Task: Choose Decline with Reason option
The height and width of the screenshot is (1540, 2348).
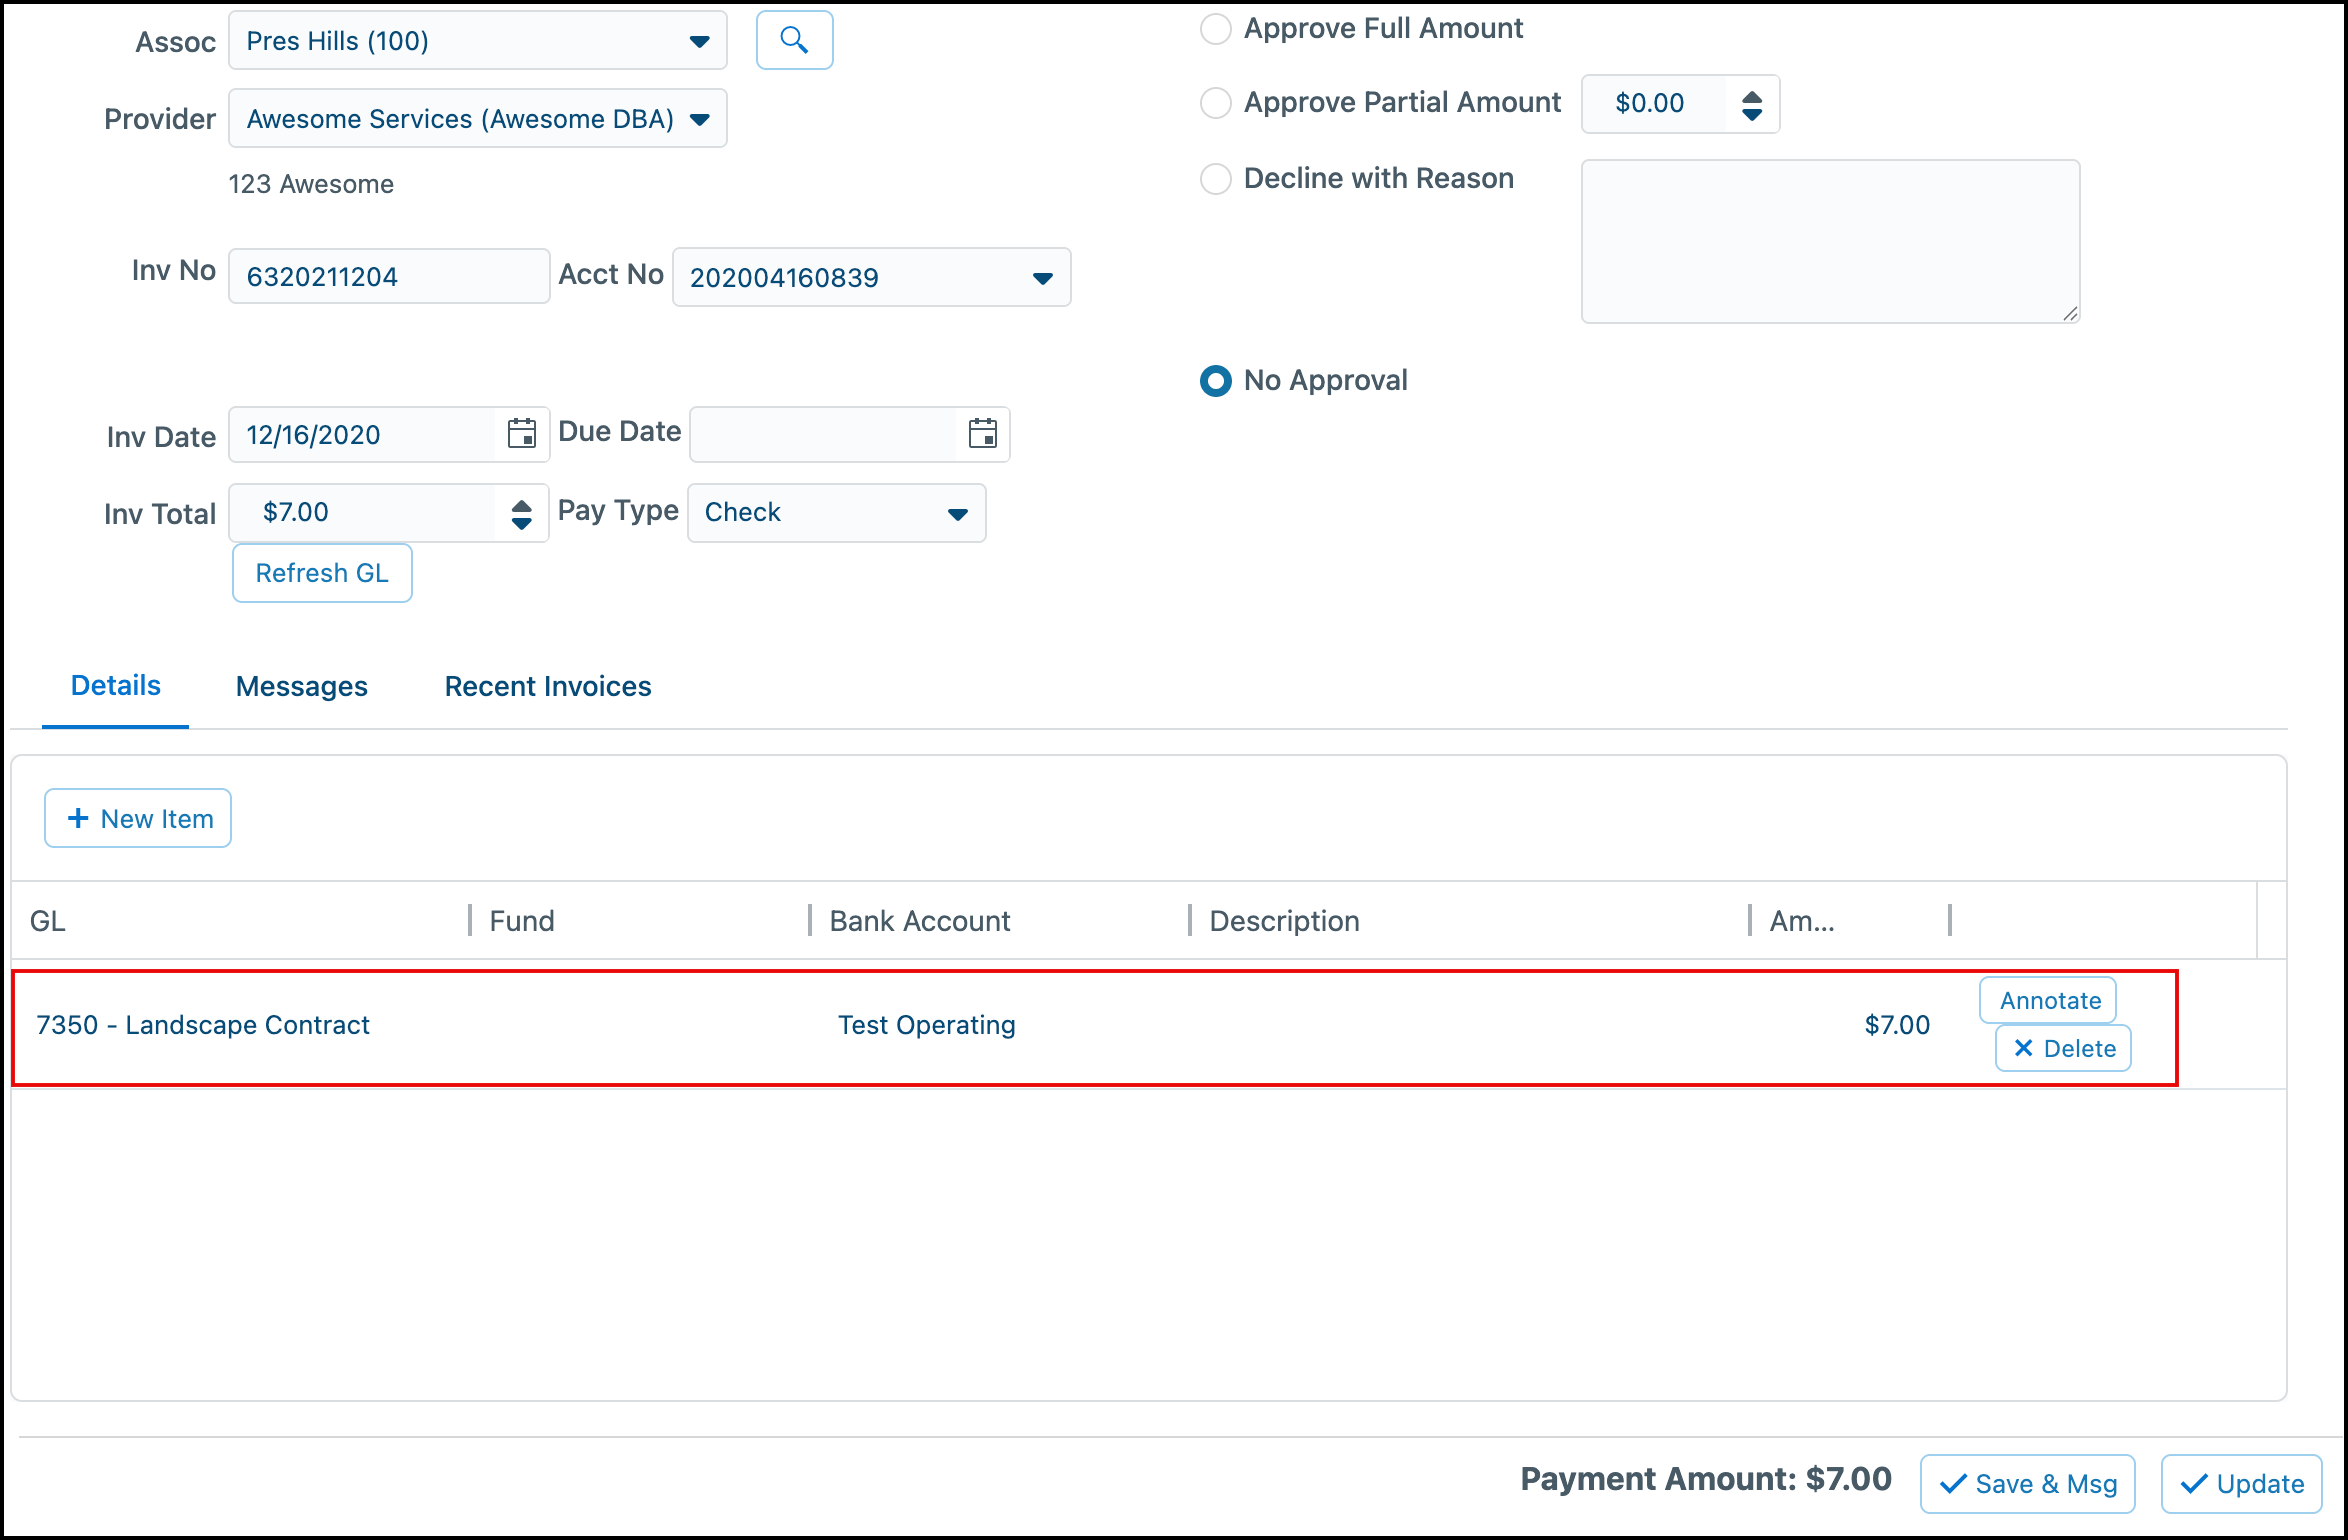Action: coord(1215,179)
